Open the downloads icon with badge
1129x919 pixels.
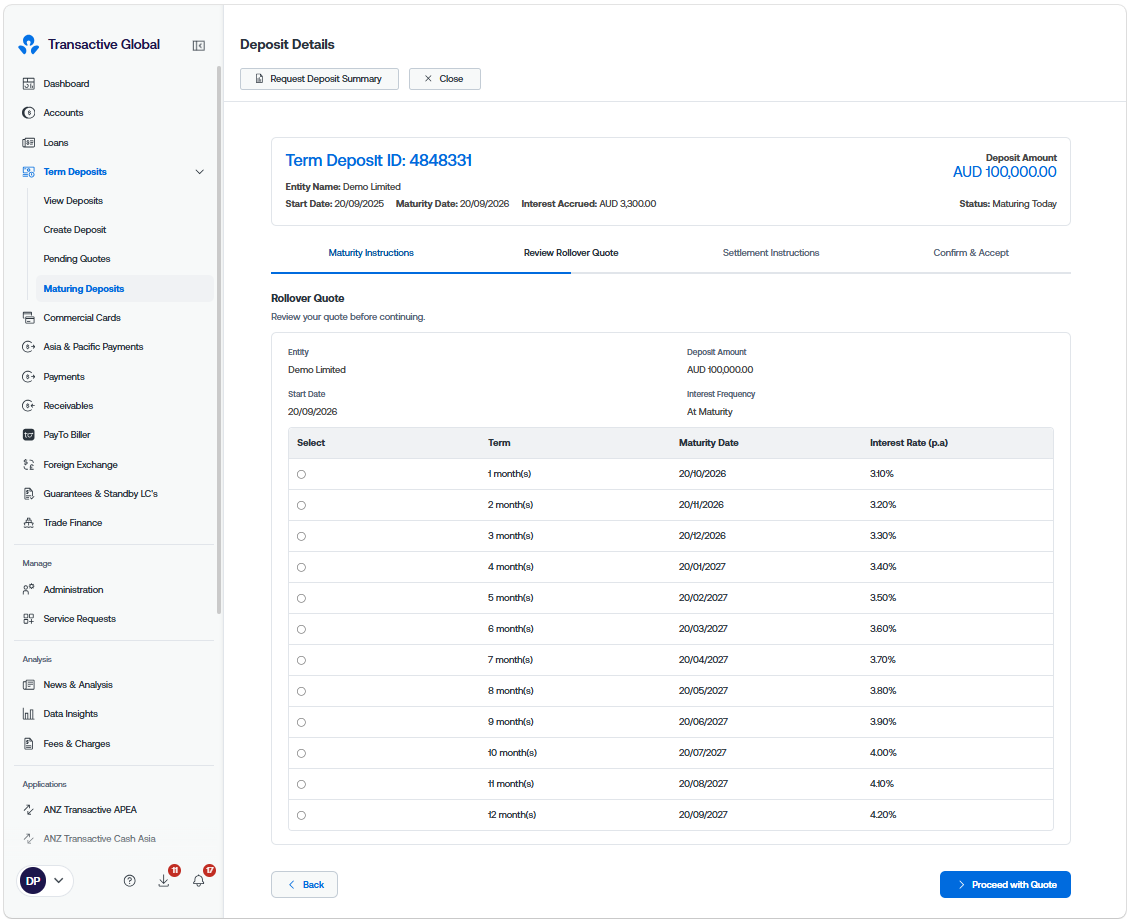[x=164, y=881]
